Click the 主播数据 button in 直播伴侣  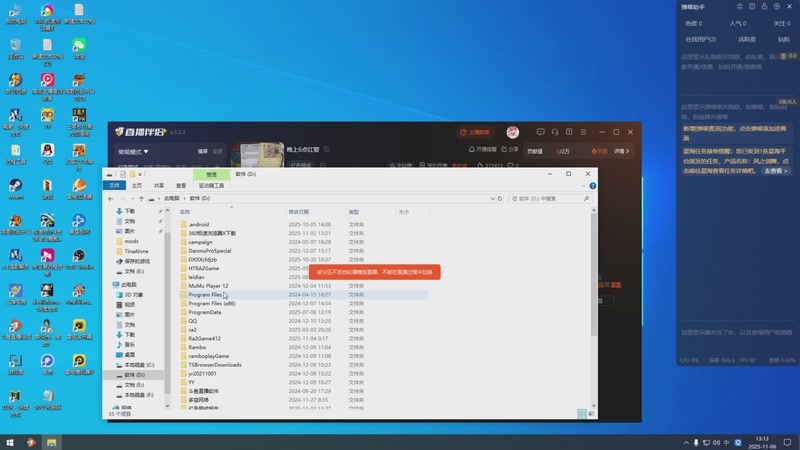[x=475, y=132]
